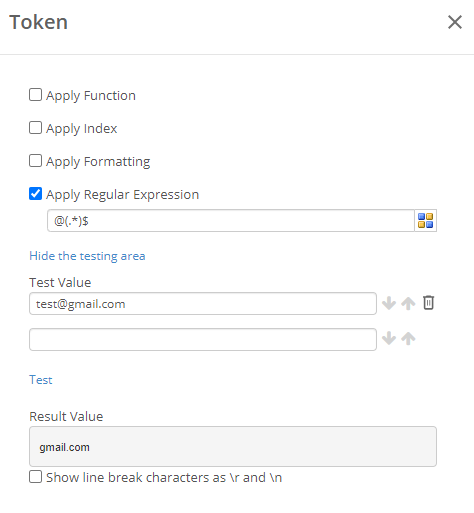Click the Result Value box showing gmail.com
Viewport: 474px width, 513px height.
233,446
